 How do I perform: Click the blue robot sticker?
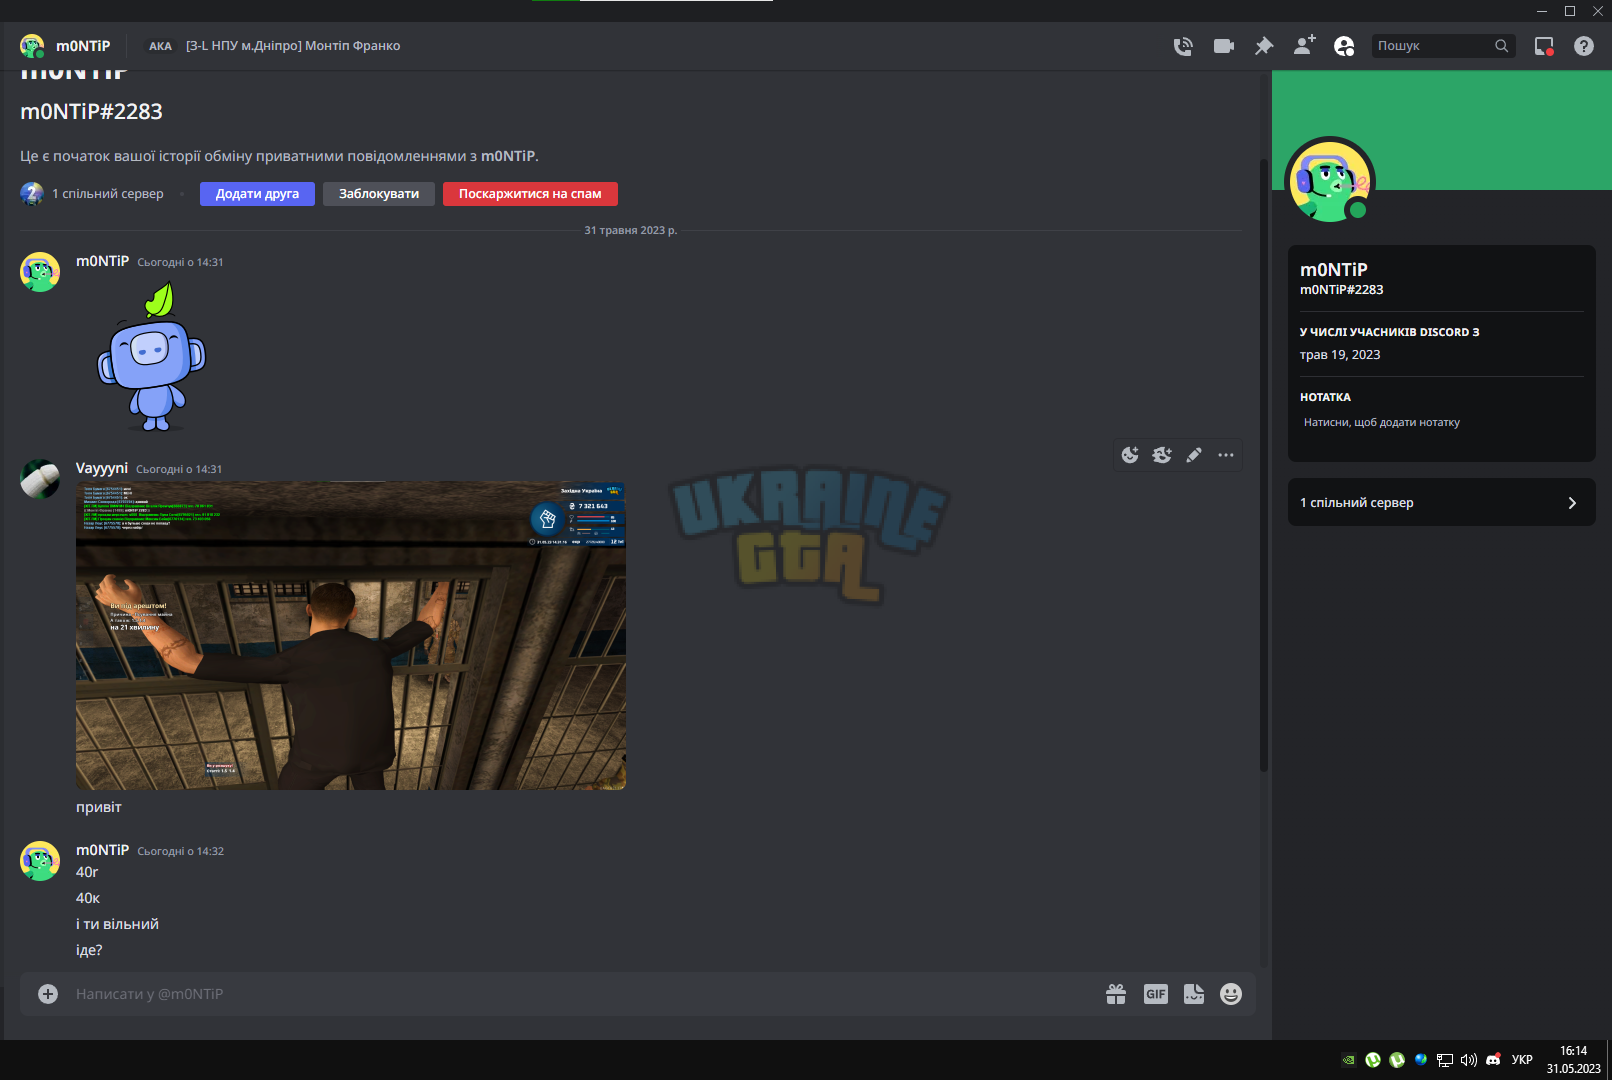pos(151,356)
